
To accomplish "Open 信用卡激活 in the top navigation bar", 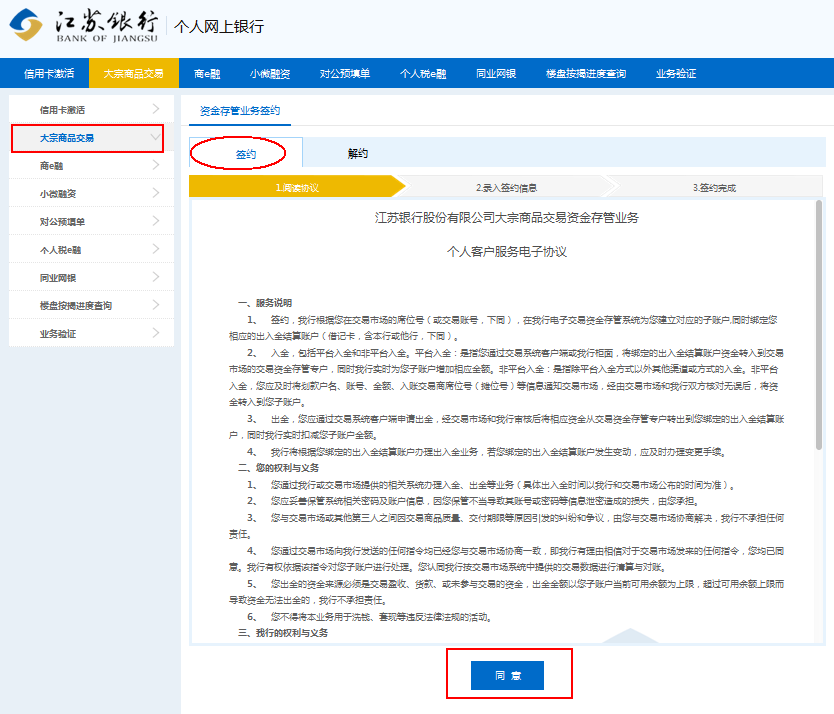I will (49, 73).
